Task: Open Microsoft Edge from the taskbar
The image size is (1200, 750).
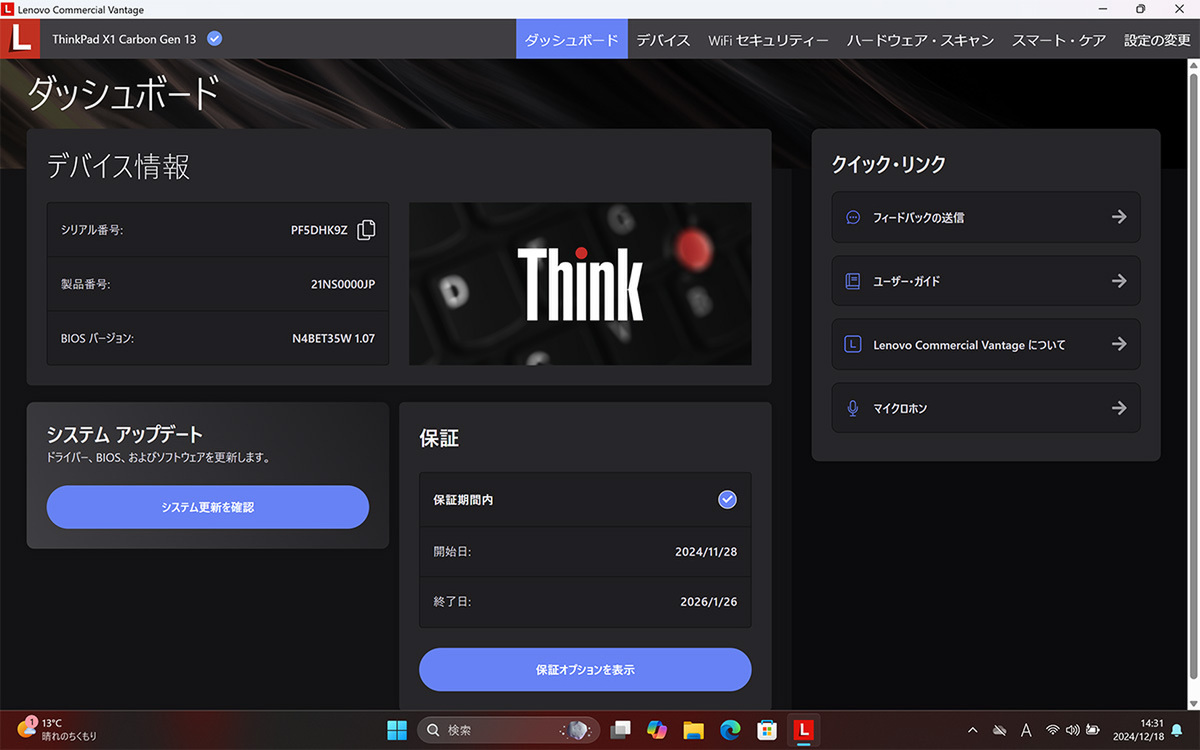Action: (730, 730)
